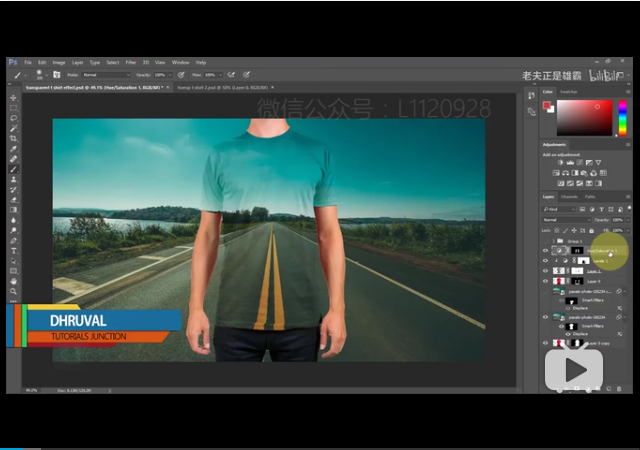
Task: Open the layer blend mode dropdown
Action: pos(567,220)
